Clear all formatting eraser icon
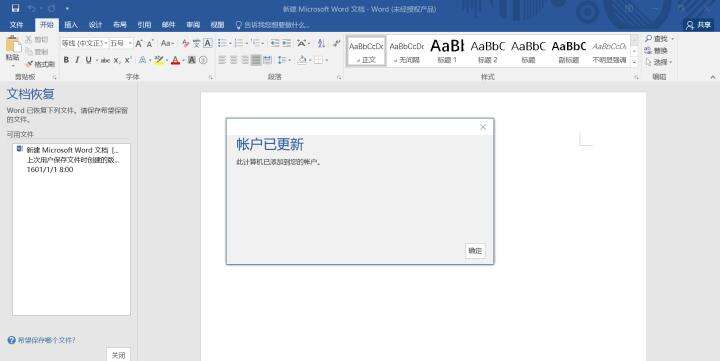This screenshot has width=720, height=361. point(186,44)
